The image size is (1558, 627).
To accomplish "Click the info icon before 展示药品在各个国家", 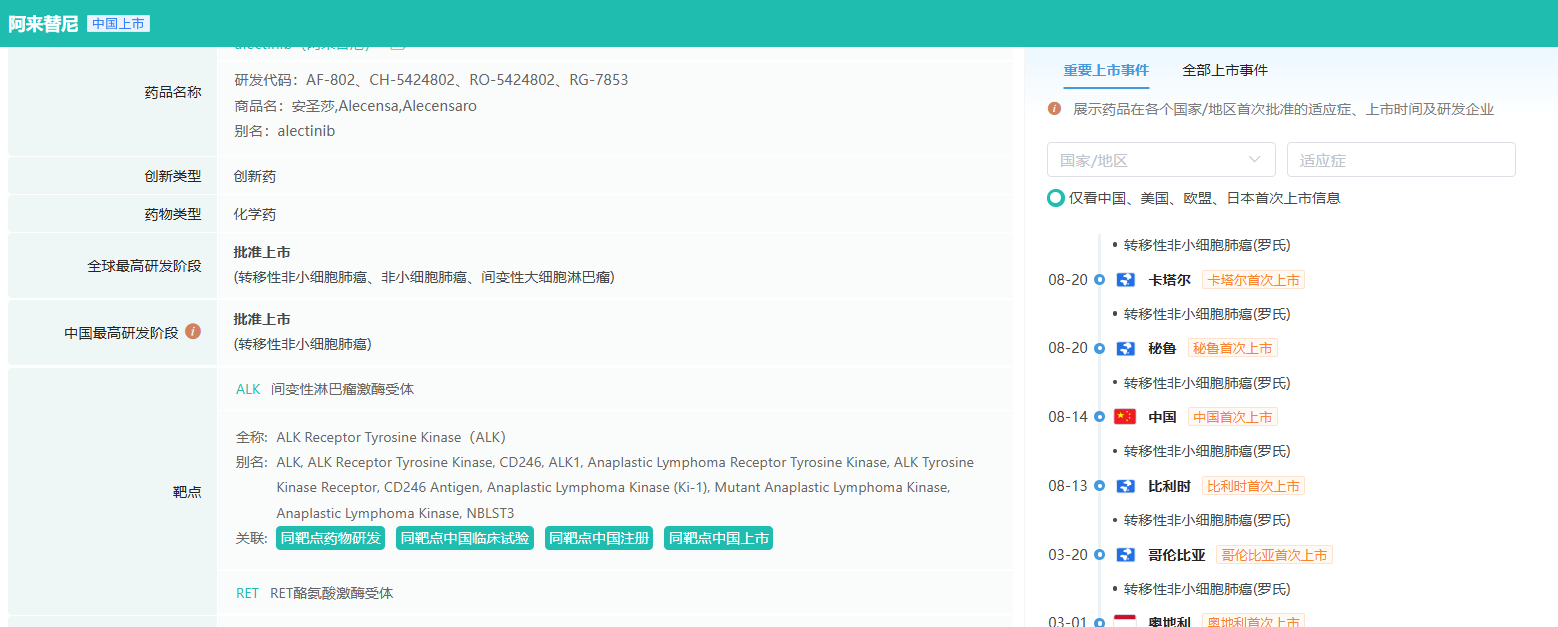I will coord(1054,108).
